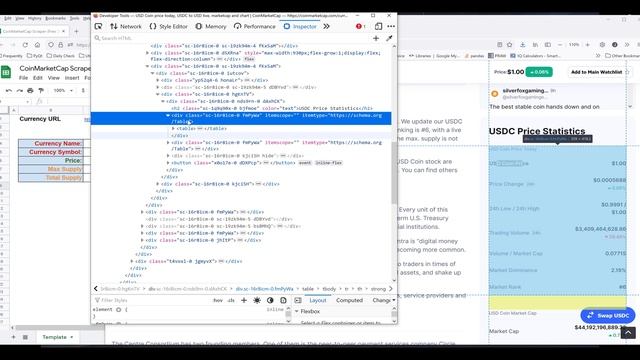Select strong in the breadcrumb trail

(378, 289)
